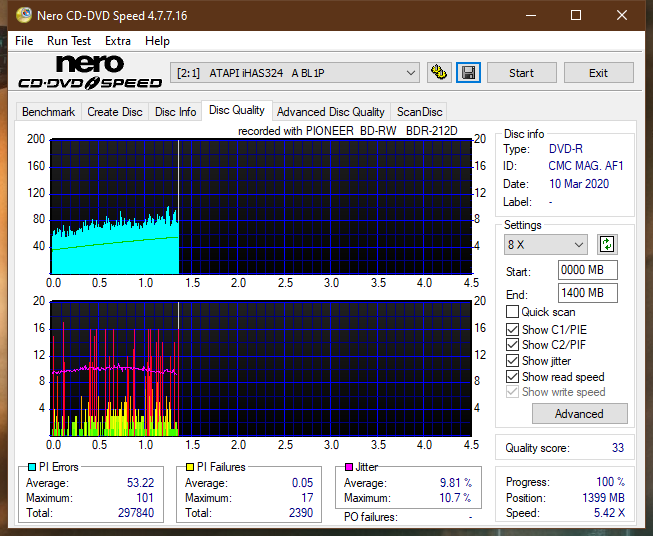The height and width of the screenshot is (536, 653).
Task: Toggle the Show read speed checkbox
Action: click(x=512, y=376)
